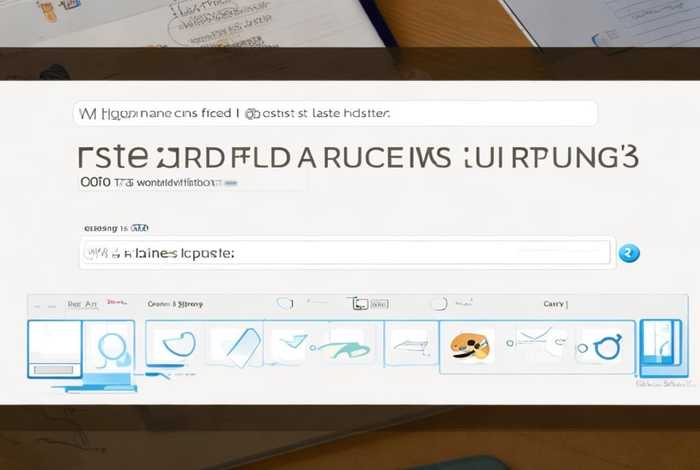
Task: Click the lower text input field
Action: [345, 254]
